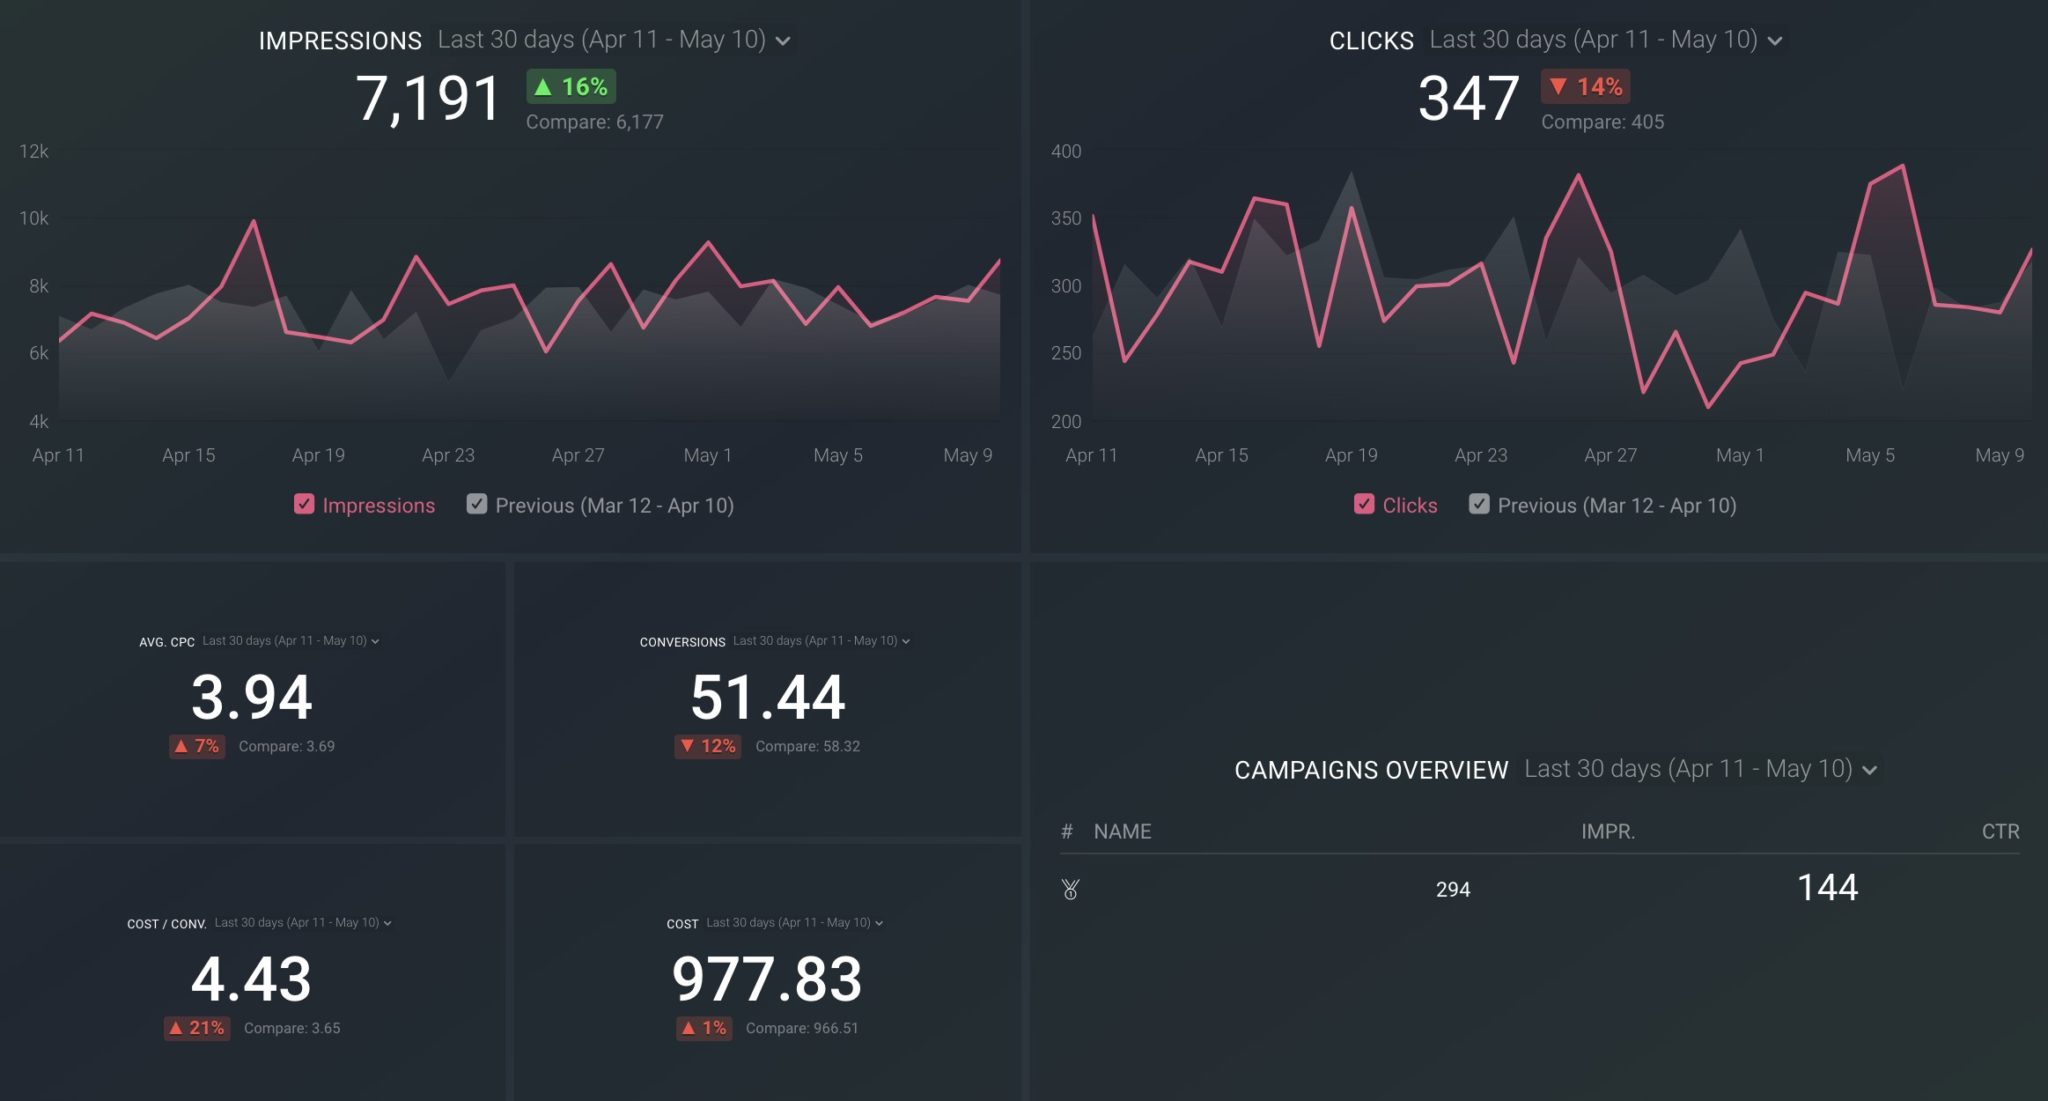The image size is (2048, 1101).
Task: Toggle the Impressions legend checkbox
Action: tap(305, 505)
